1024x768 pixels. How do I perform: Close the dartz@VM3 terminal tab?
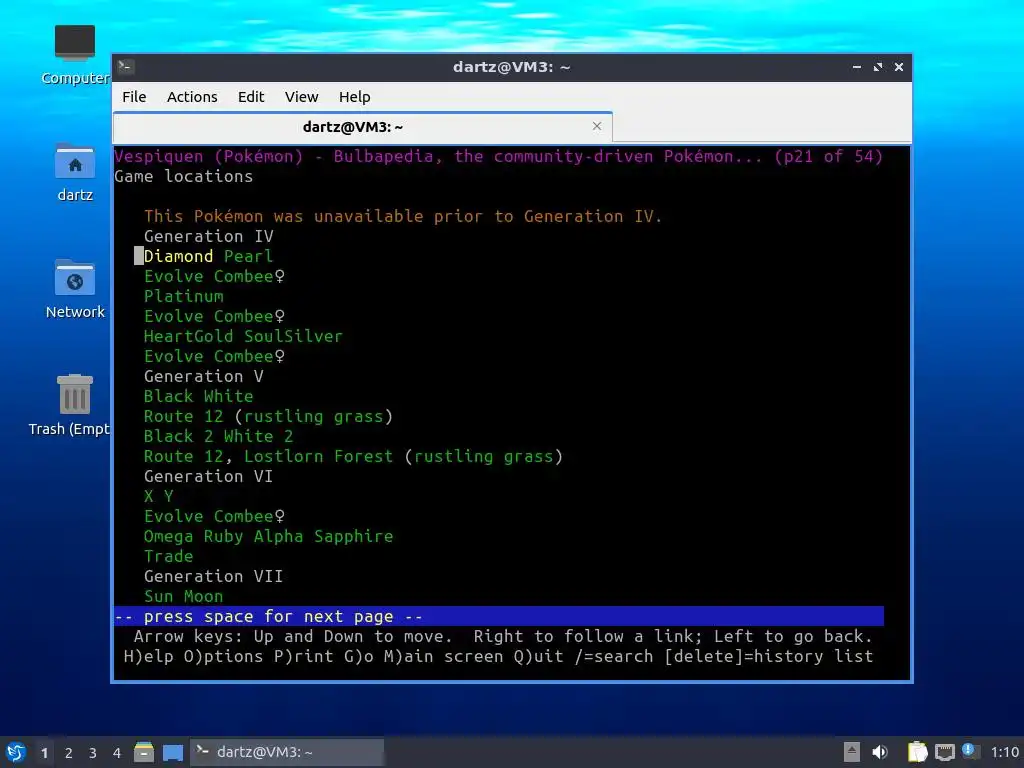597,126
